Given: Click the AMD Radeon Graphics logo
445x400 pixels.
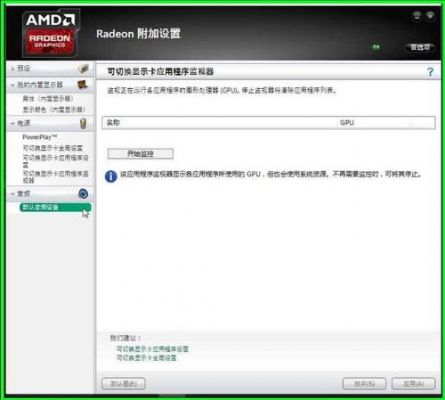Looking at the screenshot, I should pyautogui.click(x=51, y=34).
